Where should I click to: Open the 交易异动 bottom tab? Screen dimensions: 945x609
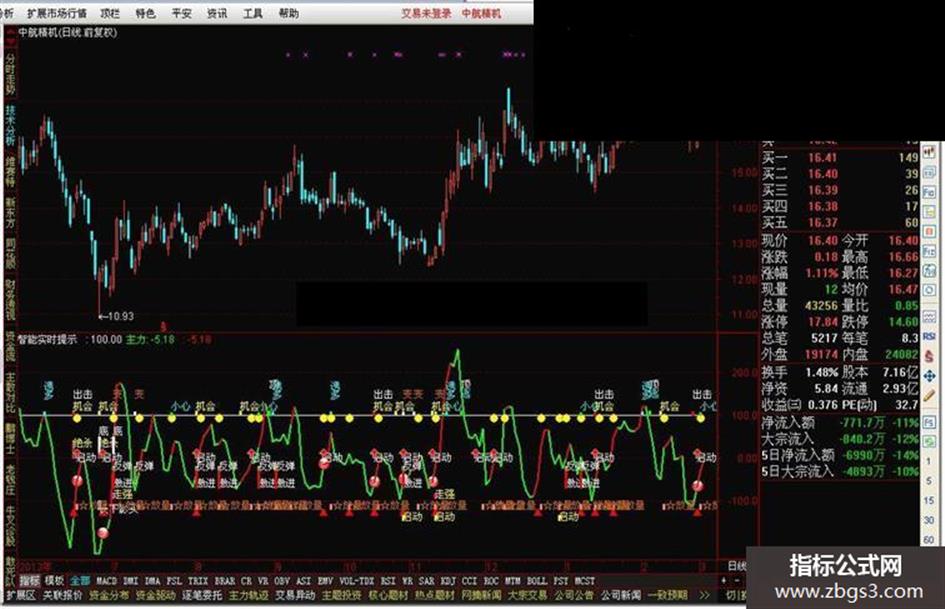click(x=295, y=595)
